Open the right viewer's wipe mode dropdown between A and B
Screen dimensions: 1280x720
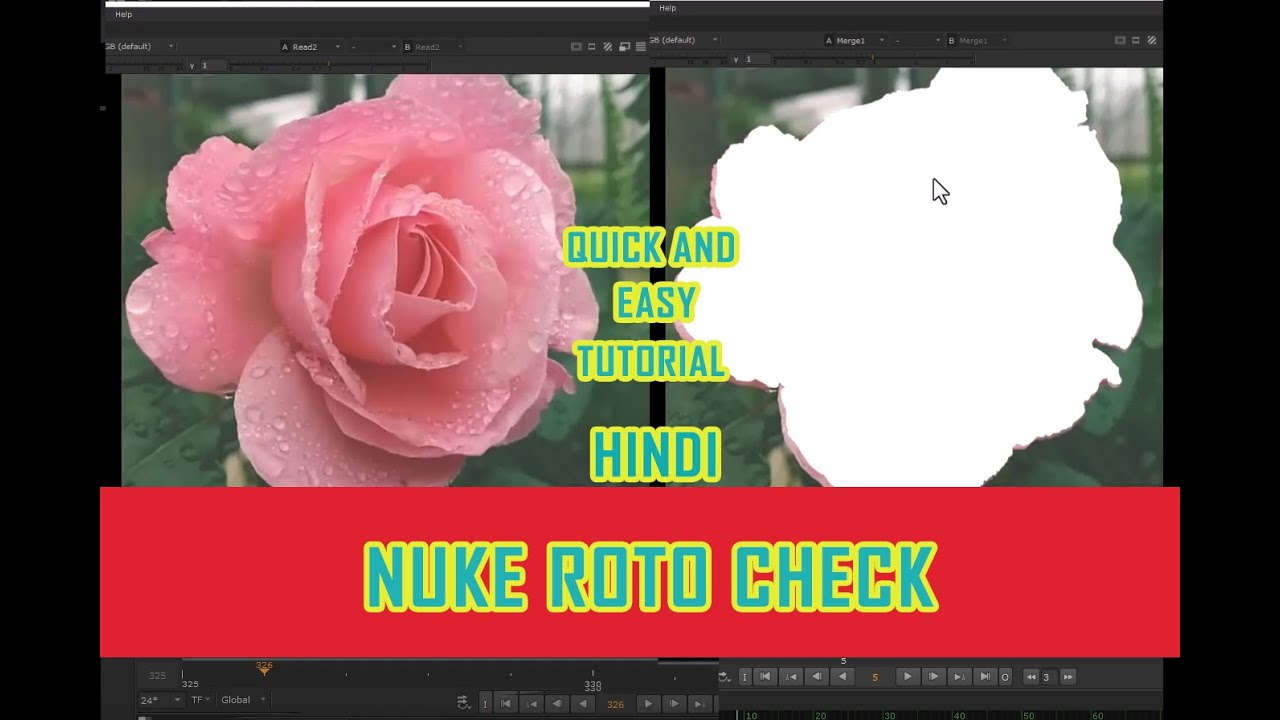(x=917, y=40)
